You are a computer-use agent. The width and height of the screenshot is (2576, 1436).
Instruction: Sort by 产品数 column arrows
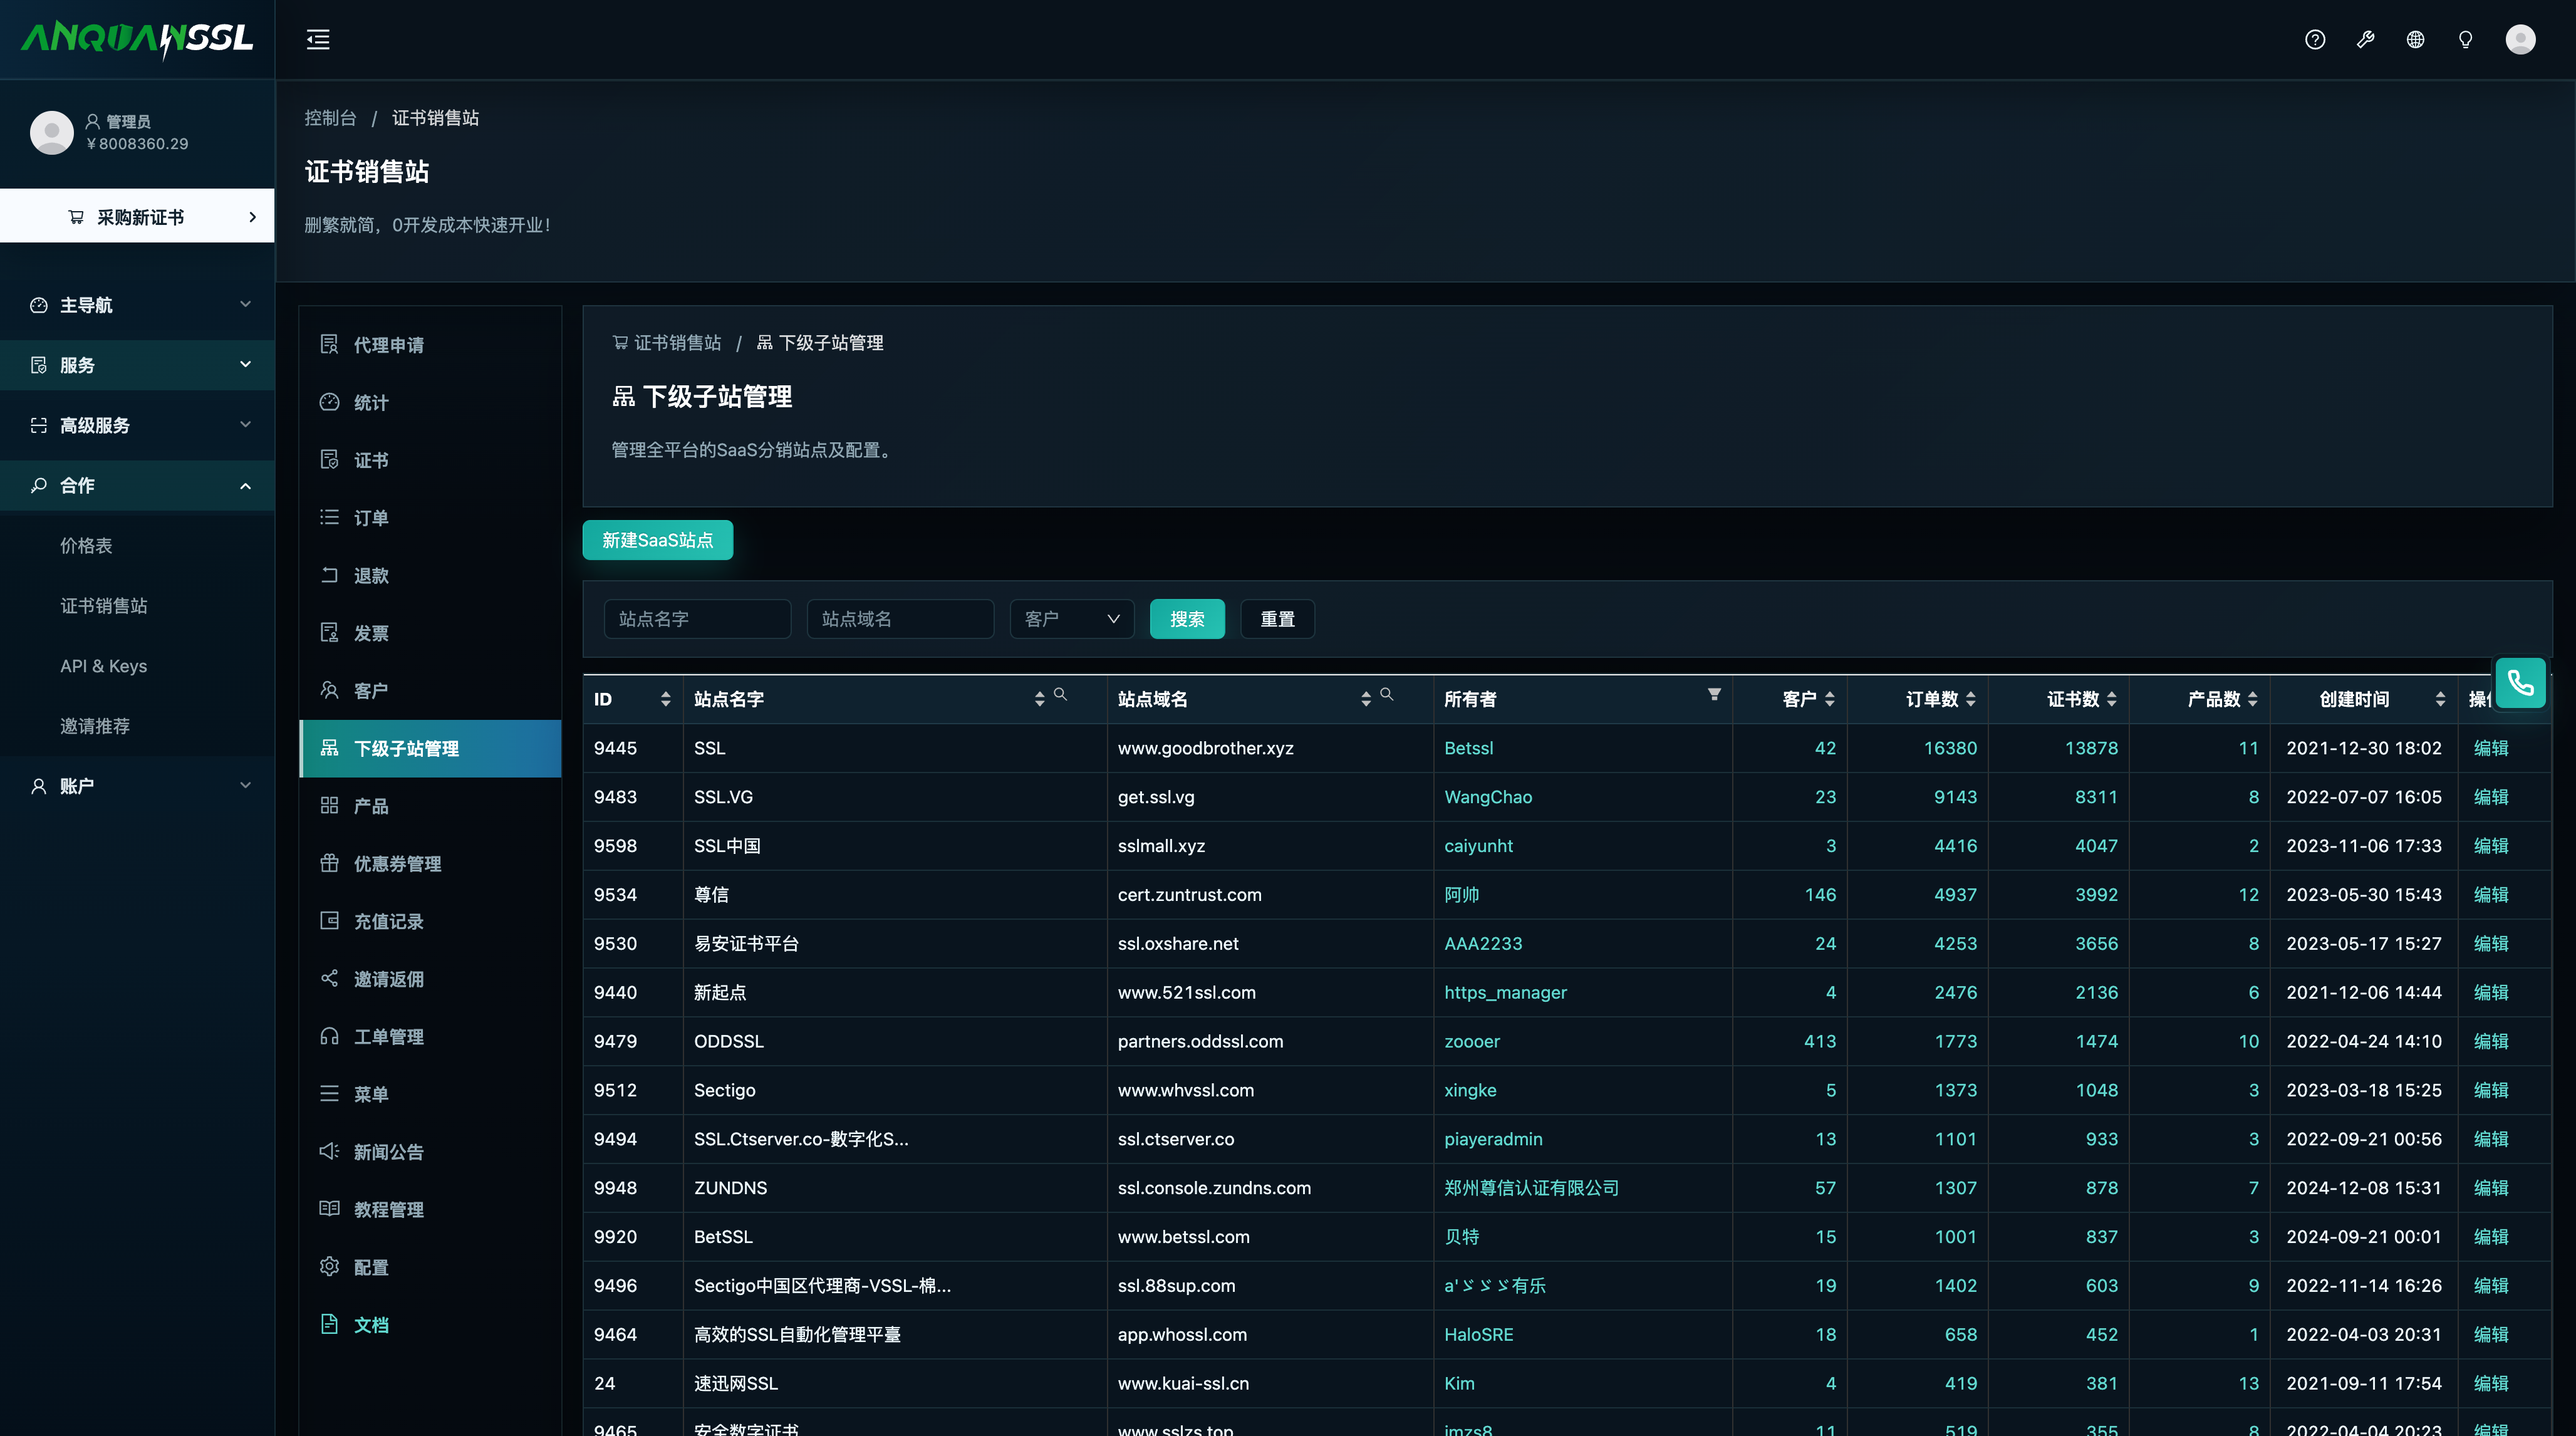coord(2252,699)
